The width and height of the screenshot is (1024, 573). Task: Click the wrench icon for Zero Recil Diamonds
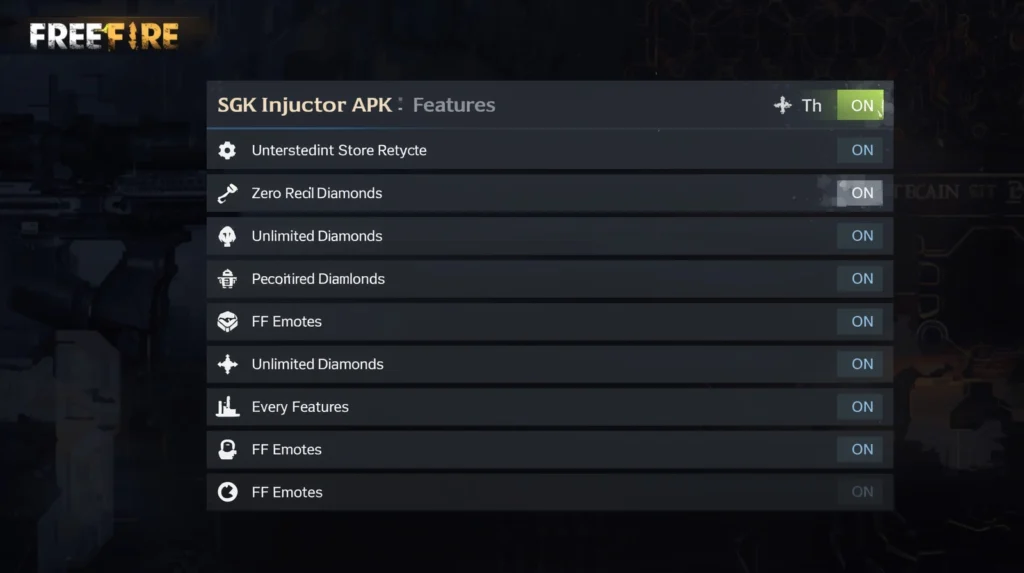227,193
